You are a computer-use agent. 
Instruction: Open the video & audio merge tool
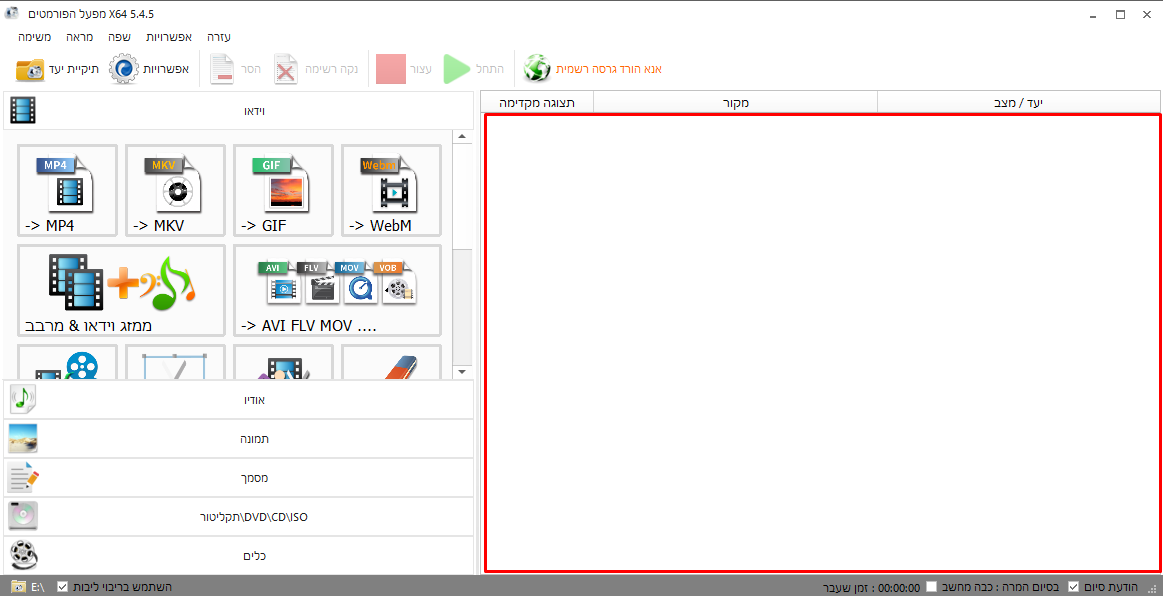121,291
